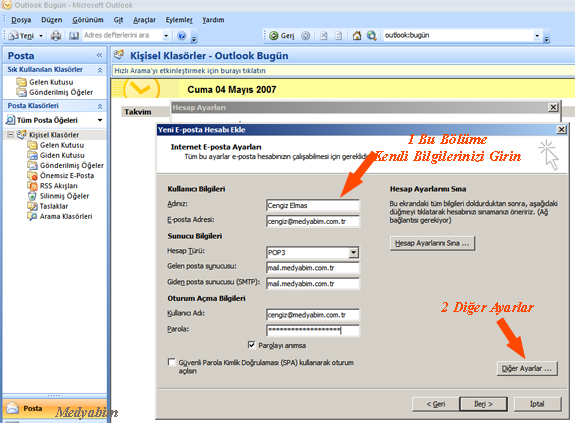The height and width of the screenshot is (423, 575).
Task: Click the Outlook Bugün header folder icon
Action: [x=119, y=55]
